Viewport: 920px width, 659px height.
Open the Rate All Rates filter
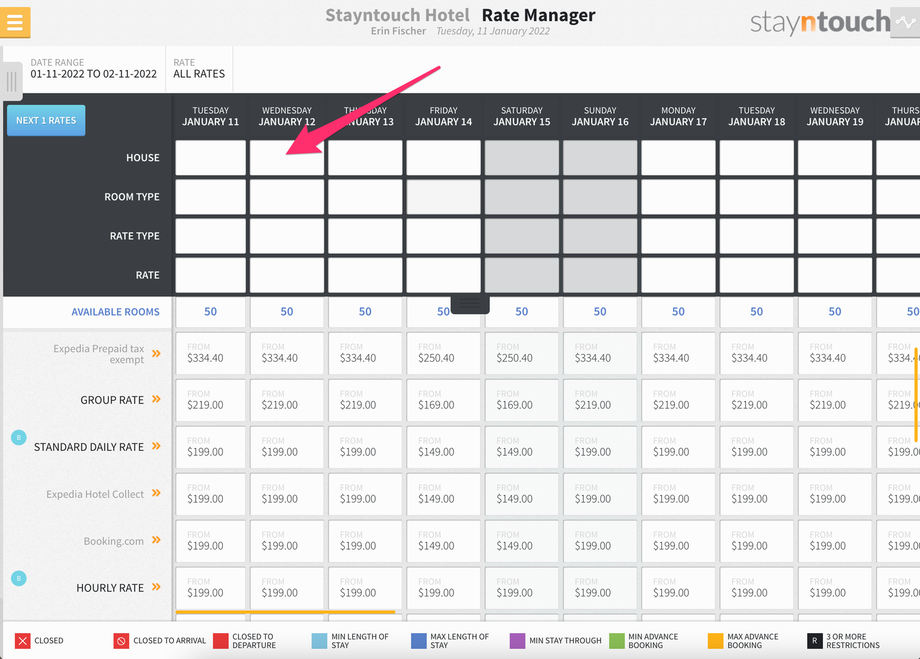pos(199,69)
